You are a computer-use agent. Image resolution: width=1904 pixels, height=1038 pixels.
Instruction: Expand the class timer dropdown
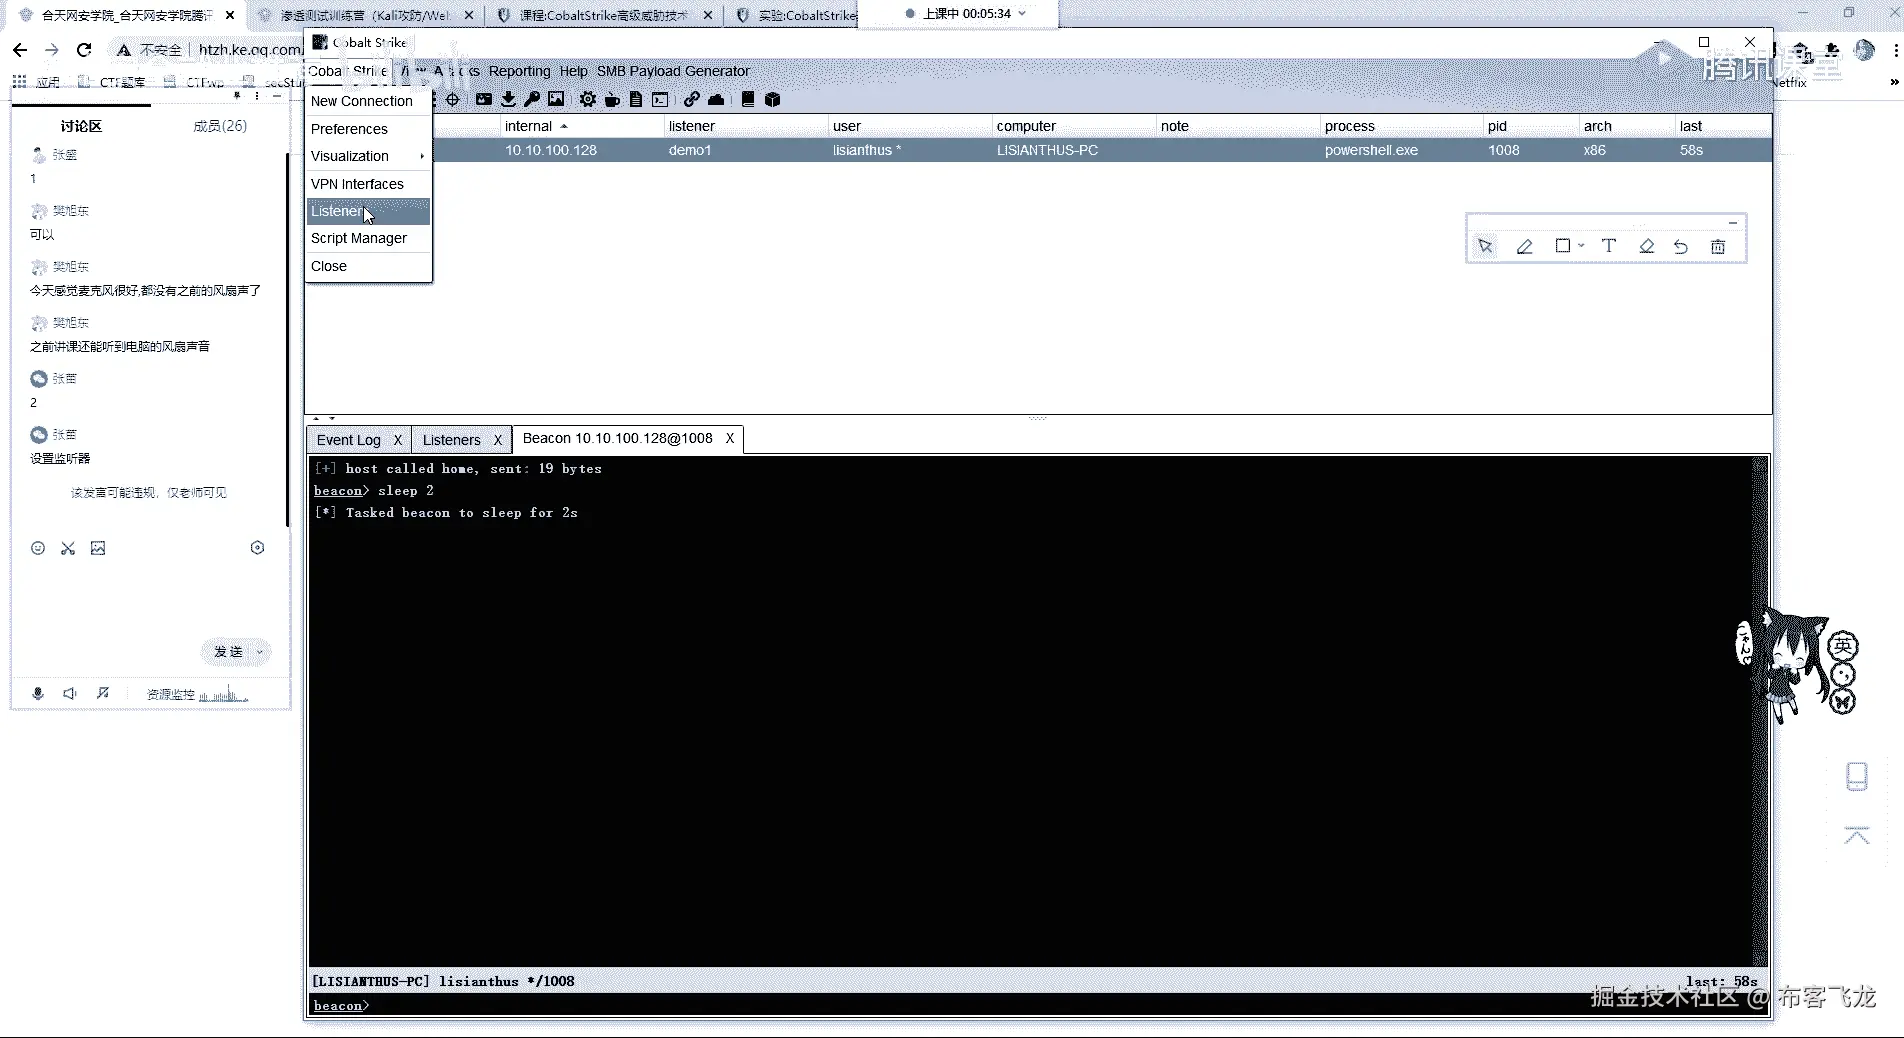coord(1022,14)
